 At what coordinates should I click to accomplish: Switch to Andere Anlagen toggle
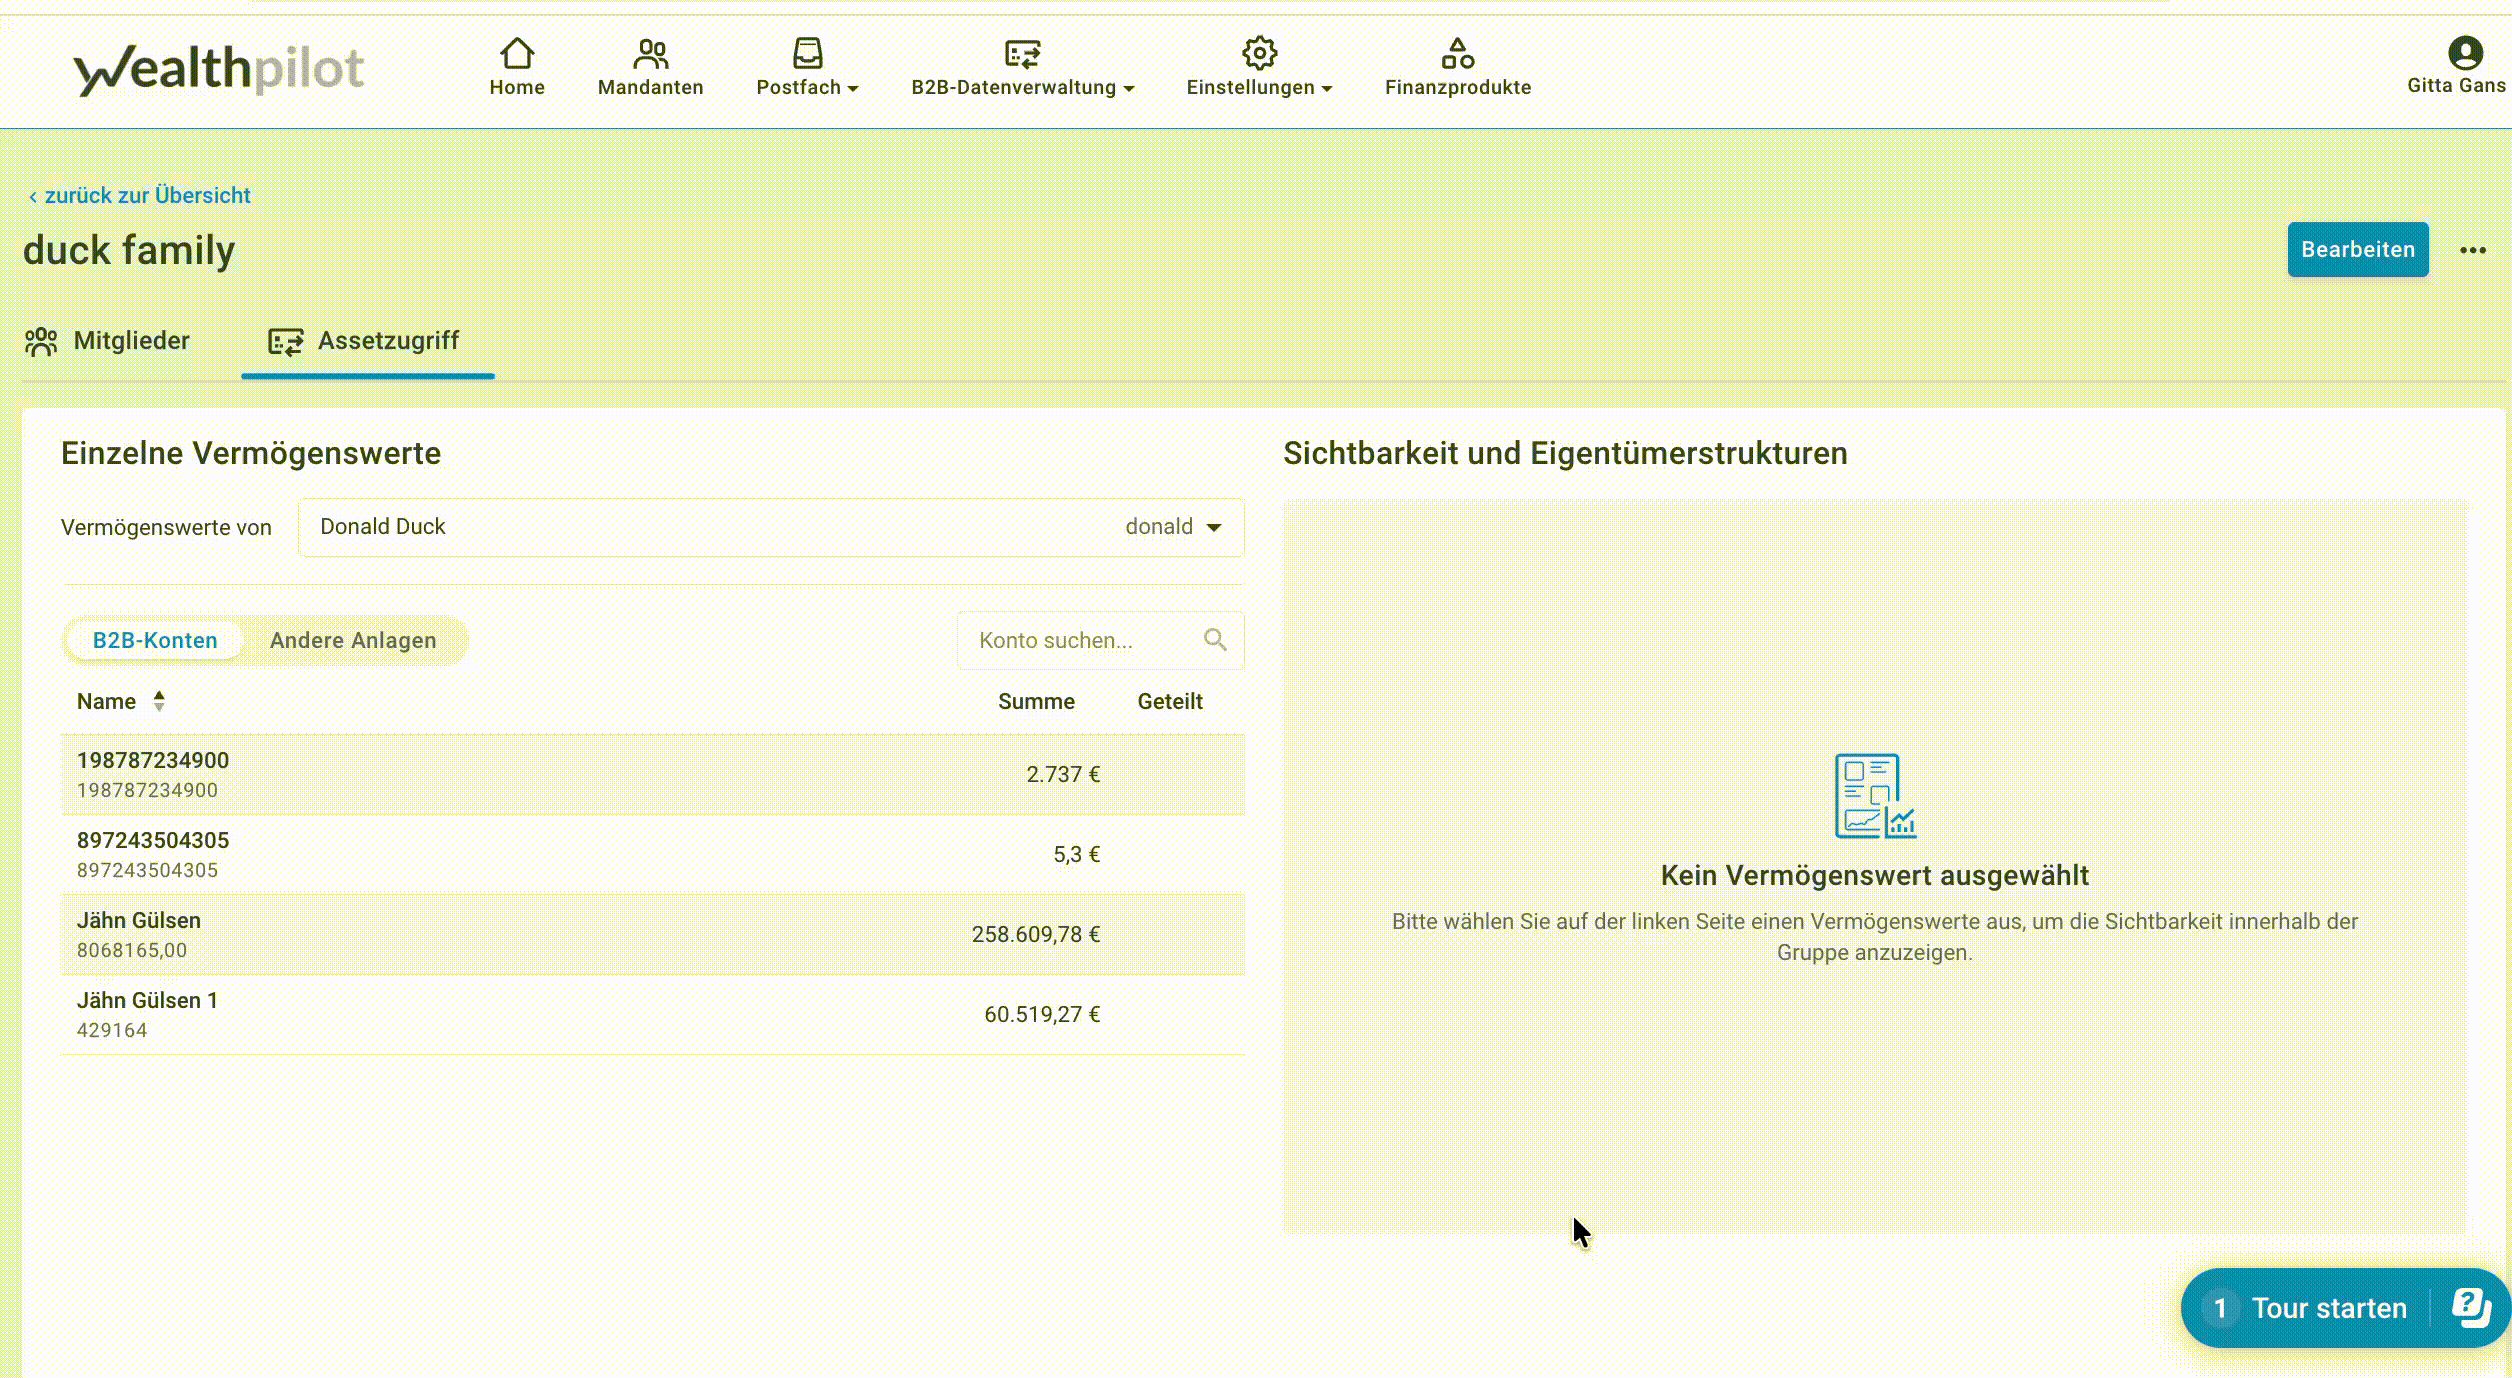pos(353,640)
